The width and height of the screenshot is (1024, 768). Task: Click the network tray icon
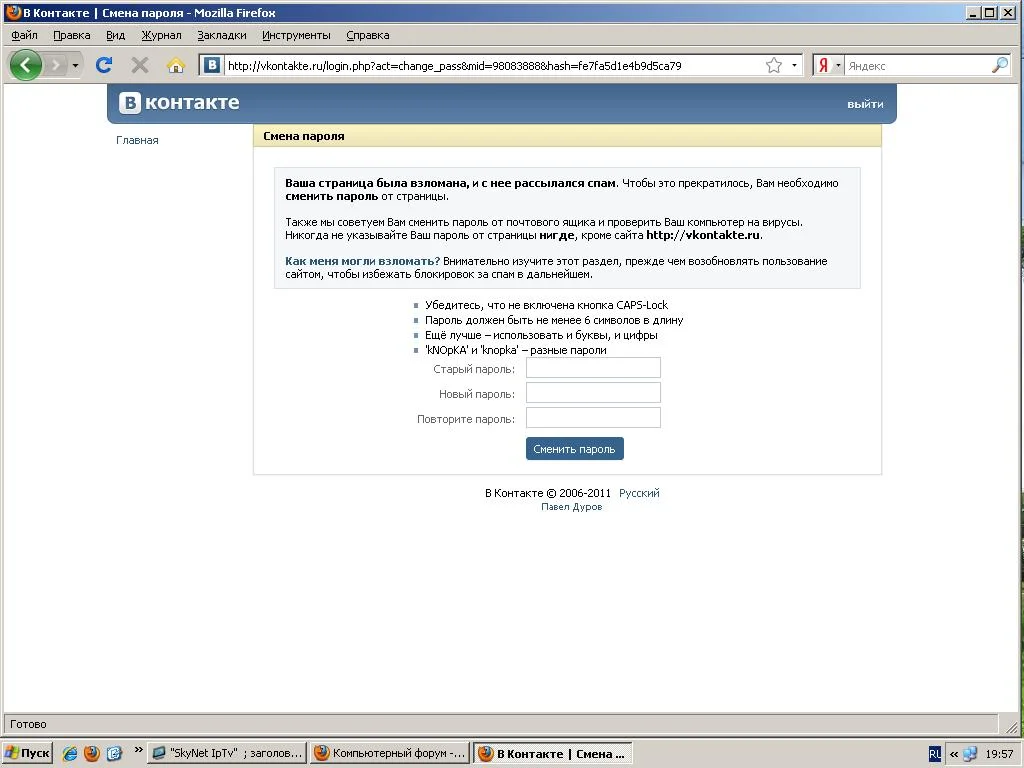click(970, 754)
